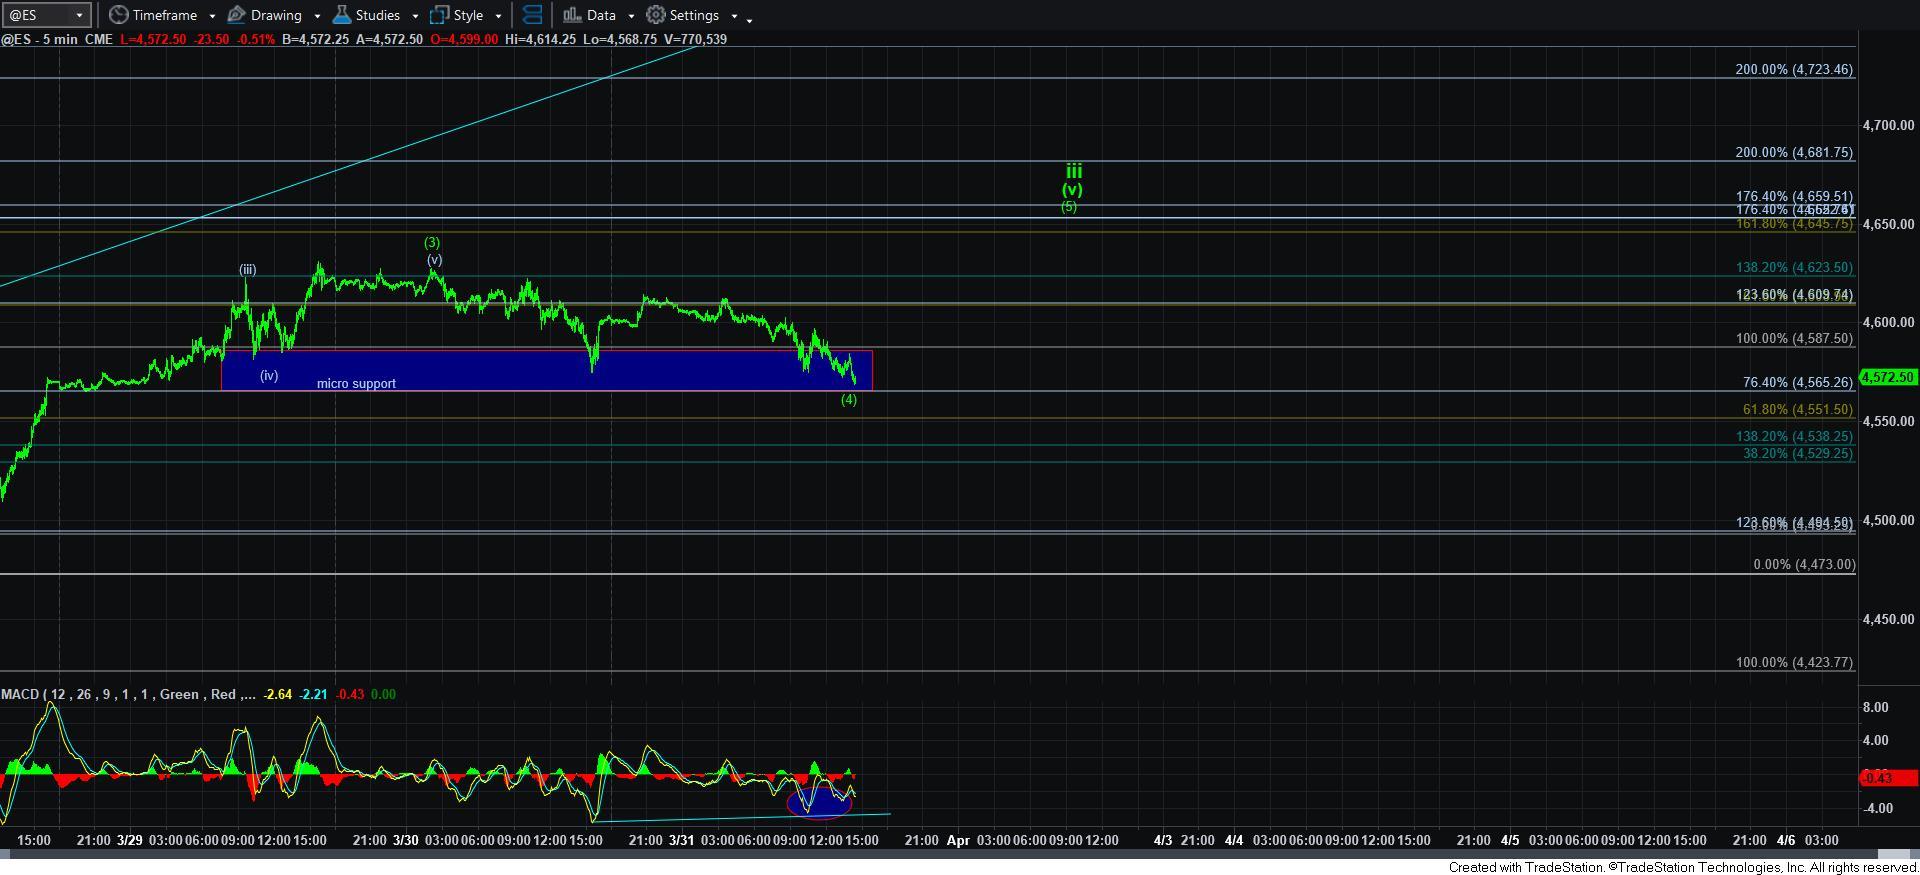This screenshot has height=875, width=1920.
Task: Click the 4,450.00 price axis label
Action: click(x=1888, y=619)
